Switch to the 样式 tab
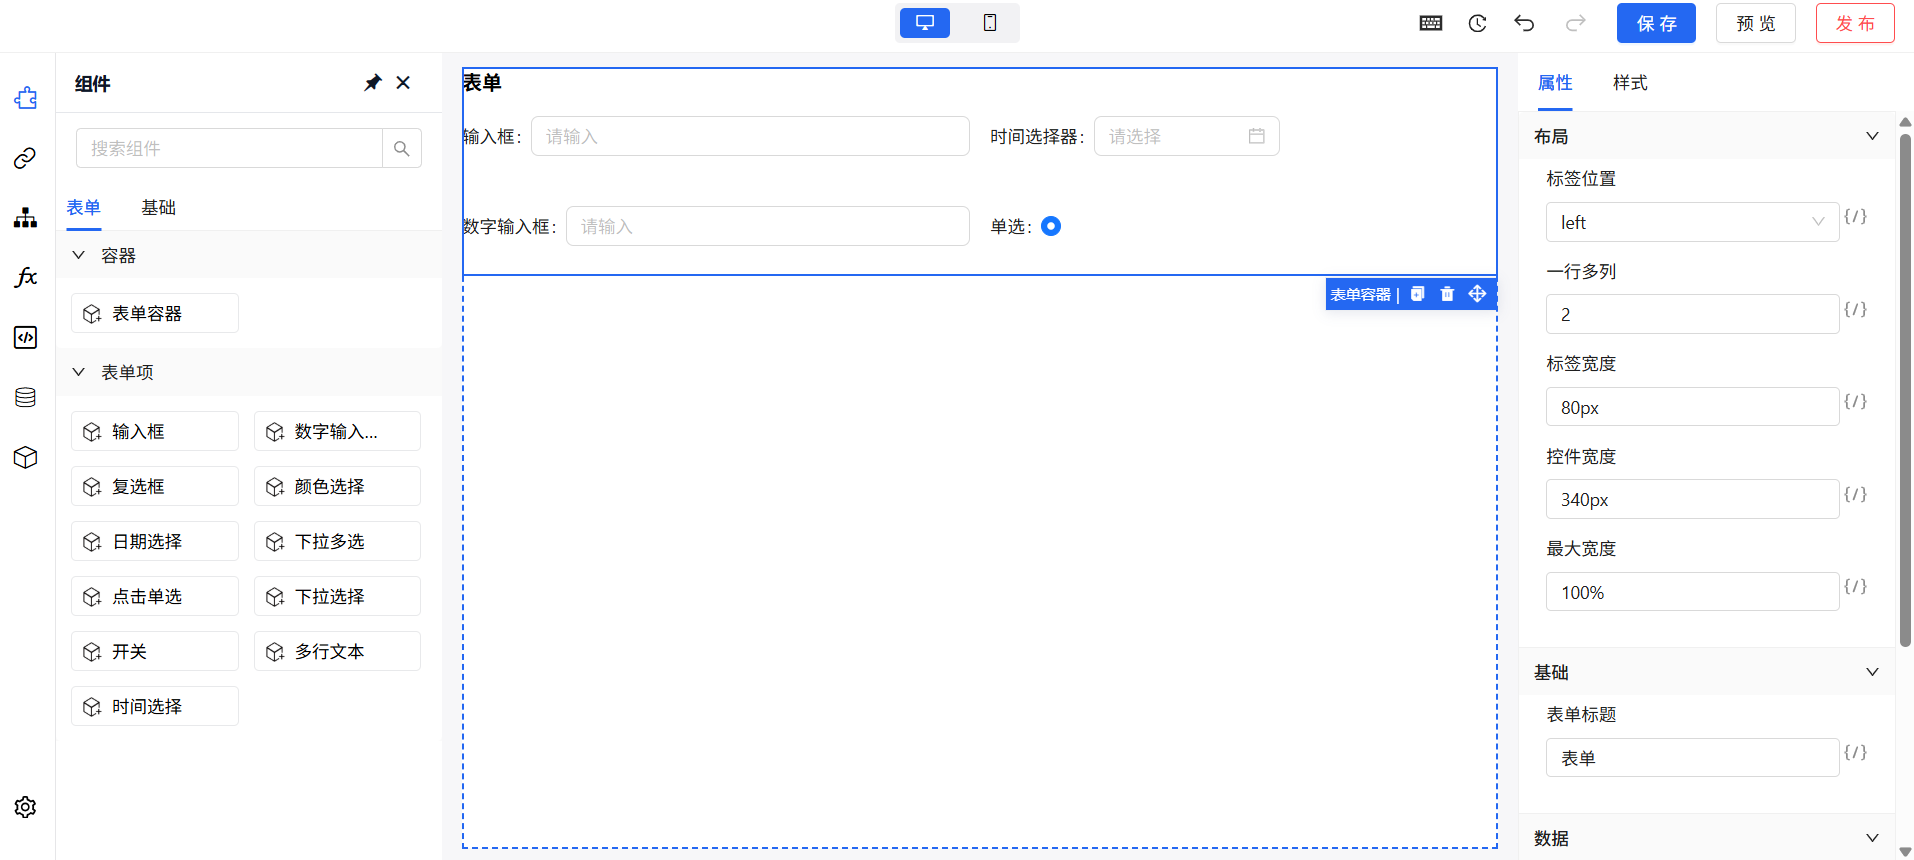The height and width of the screenshot is (860, 1914). point(1629,83)
